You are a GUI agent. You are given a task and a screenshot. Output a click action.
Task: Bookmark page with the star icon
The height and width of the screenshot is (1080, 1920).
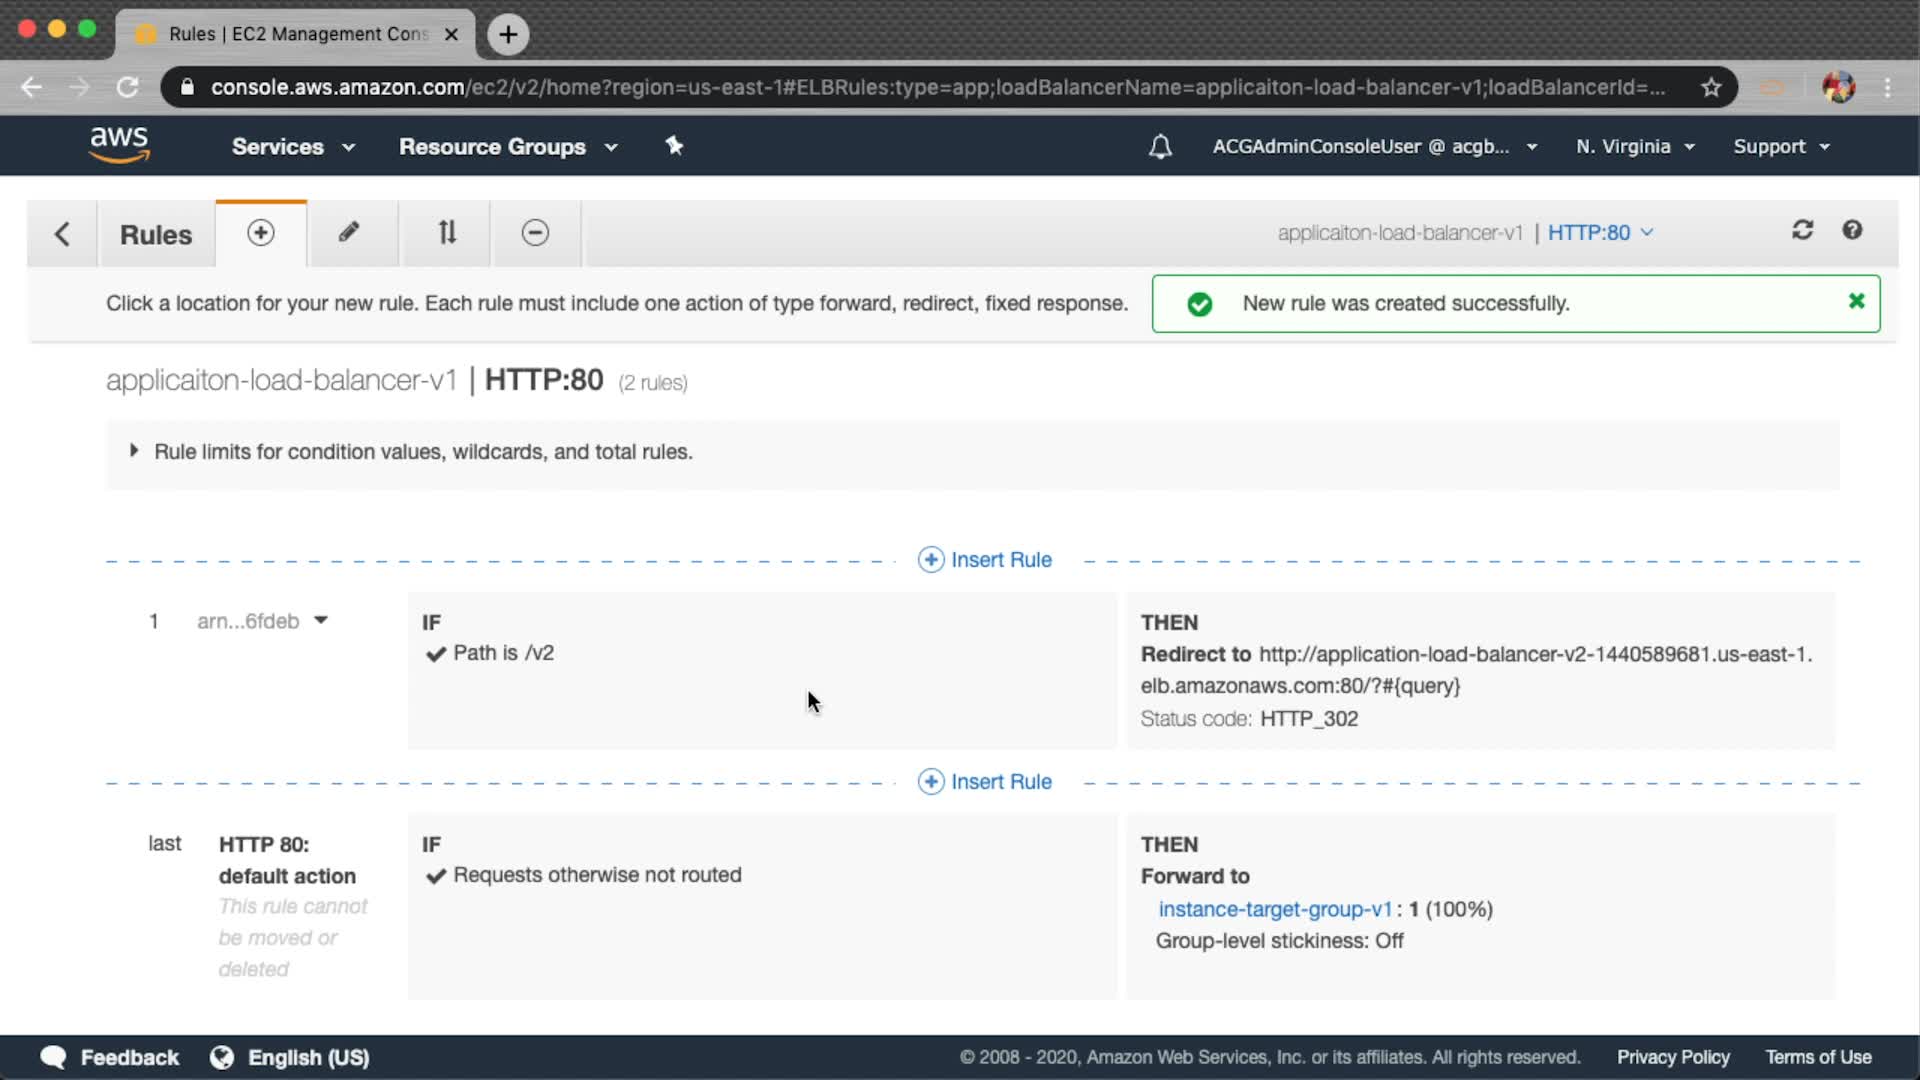coord(1711,88)
